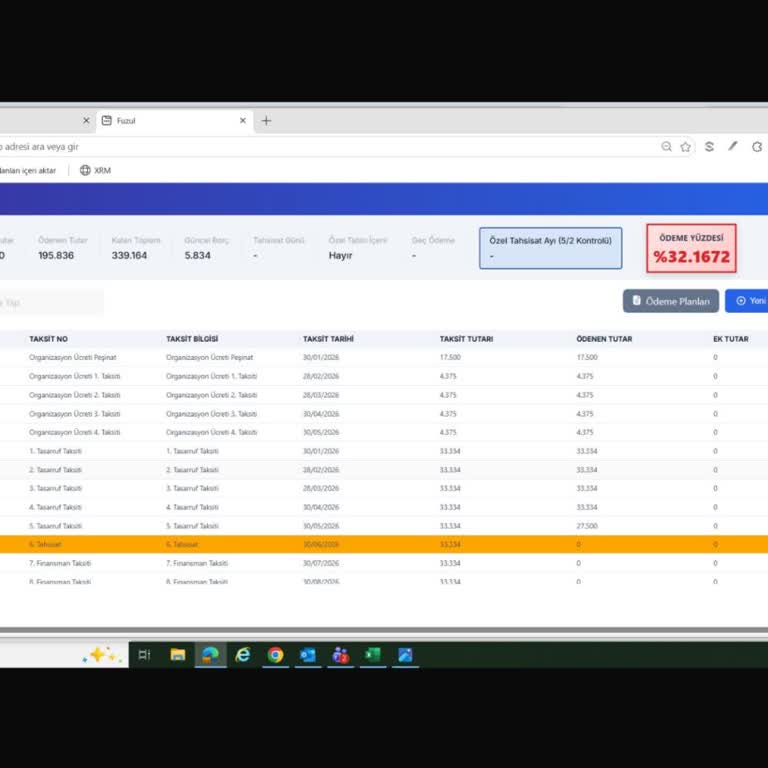This screenshot has width=768, height=768.
Task: Open Outlook from the taskbar
Action: 308,655
